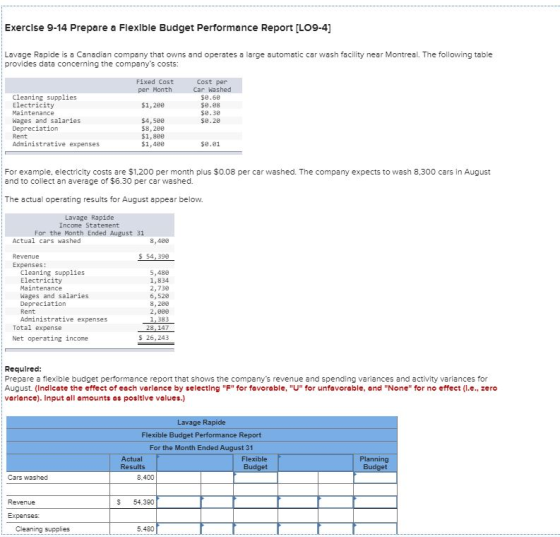This screenshot has width=560, height=537.
Task: Select the Cars washed Planning Budget input cell
Action: pos(375,478)
